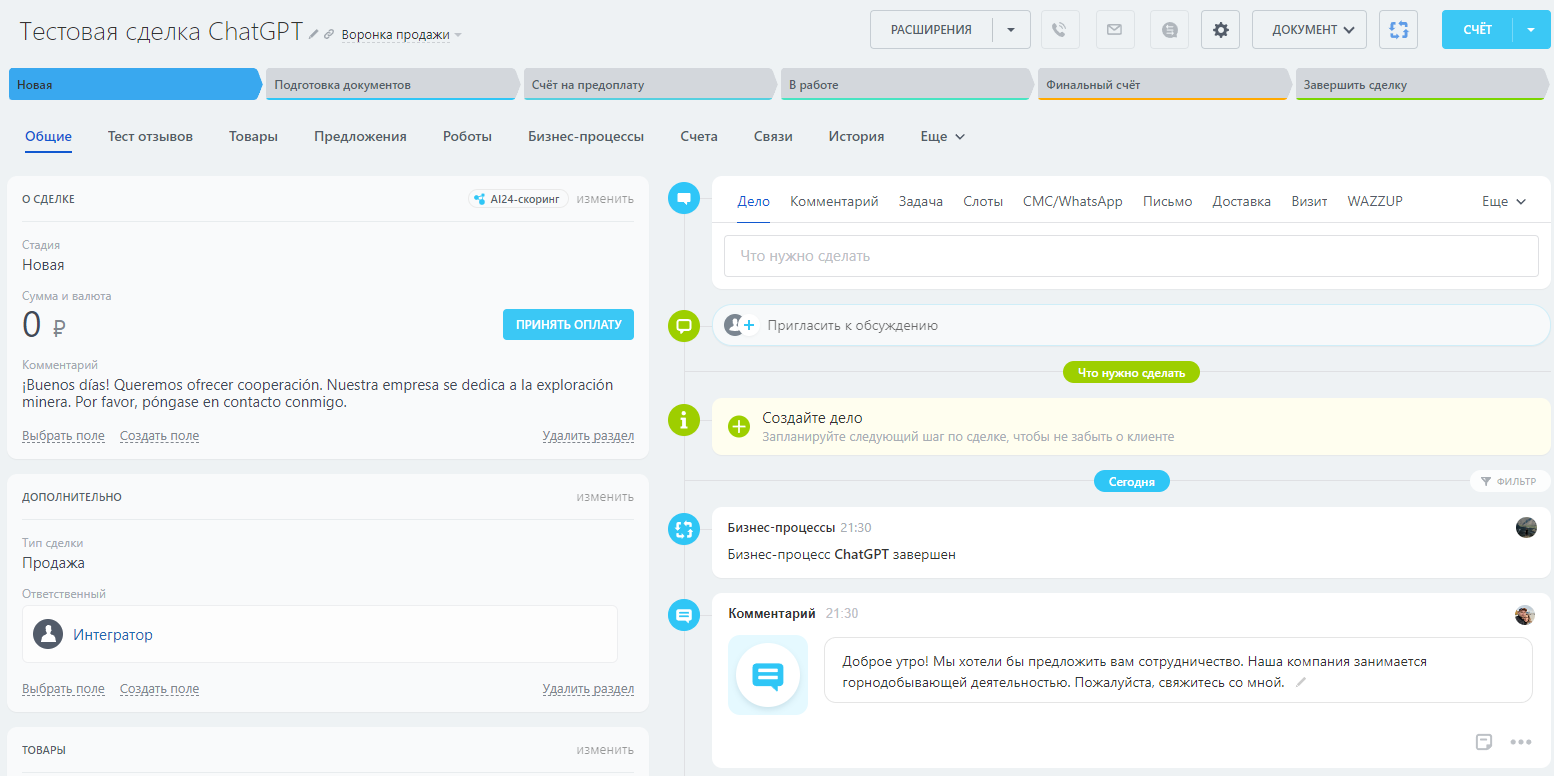Click the Принять оплату button
This screenshot has height=776, width=1554.
click(568, 324)
